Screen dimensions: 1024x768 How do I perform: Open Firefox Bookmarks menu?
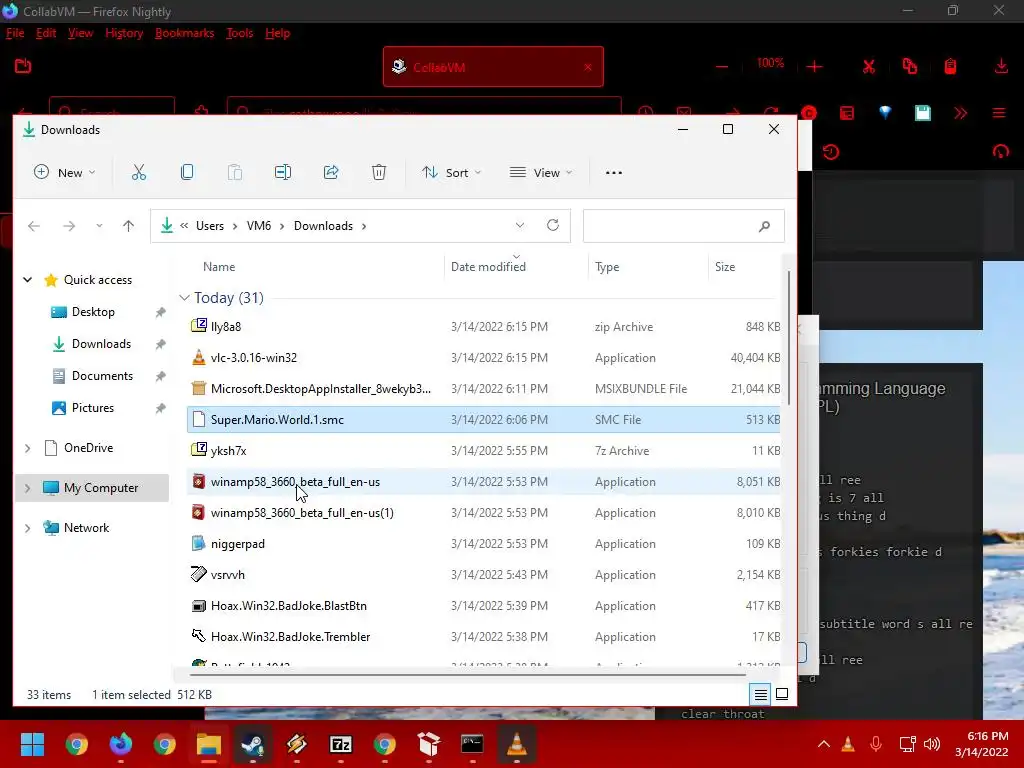(x=184, y=33)
